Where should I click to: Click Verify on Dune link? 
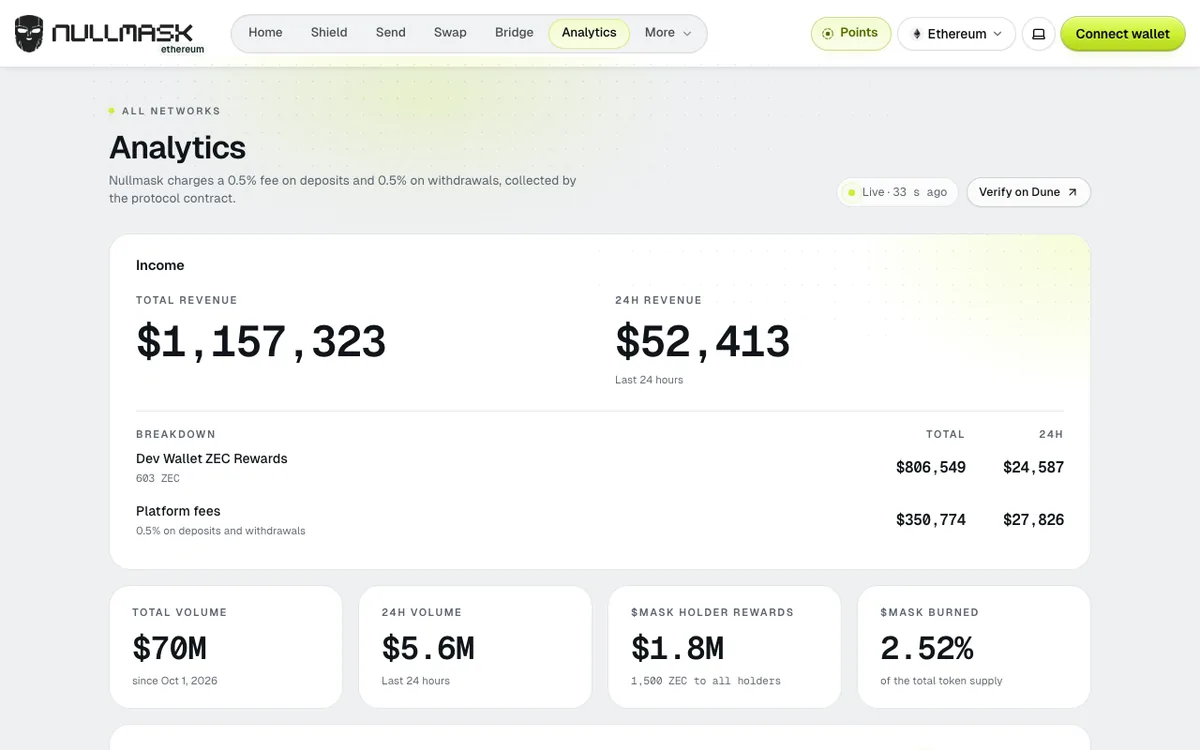1028,192
